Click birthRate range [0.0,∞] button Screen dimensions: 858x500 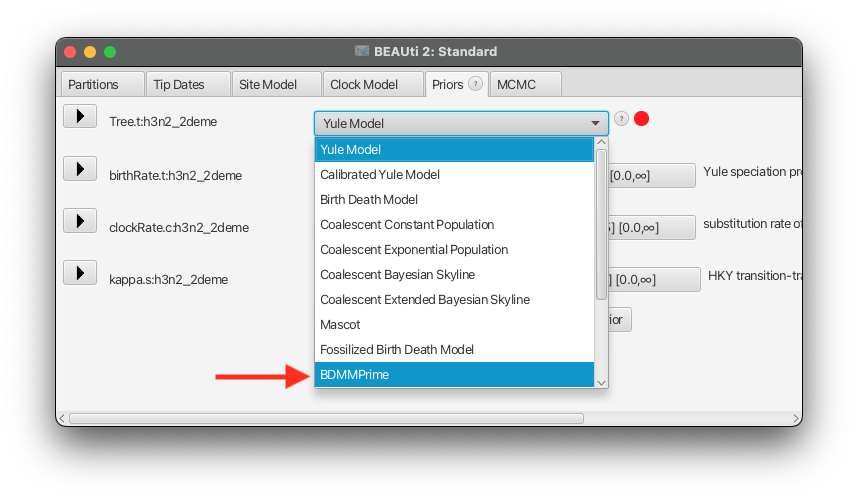click(x=651, y=176)
